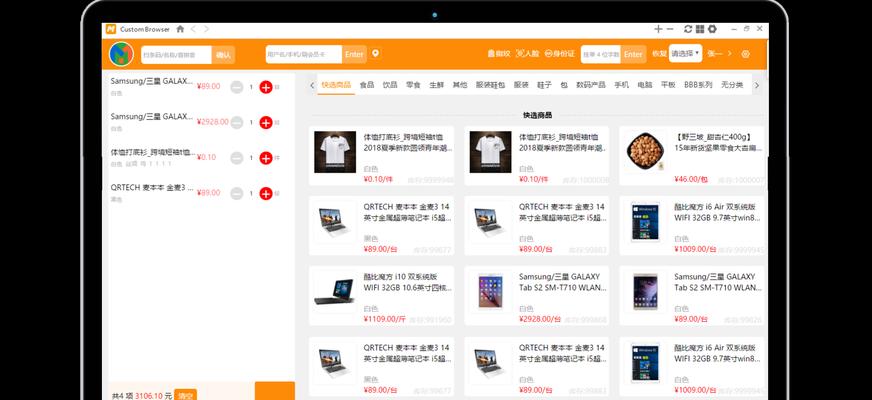The height and width of the screenshot is (400, 872).
Task: Select the 野三坡 甜杏仁400g nut product thumbnail
Action: coord(646,152)
